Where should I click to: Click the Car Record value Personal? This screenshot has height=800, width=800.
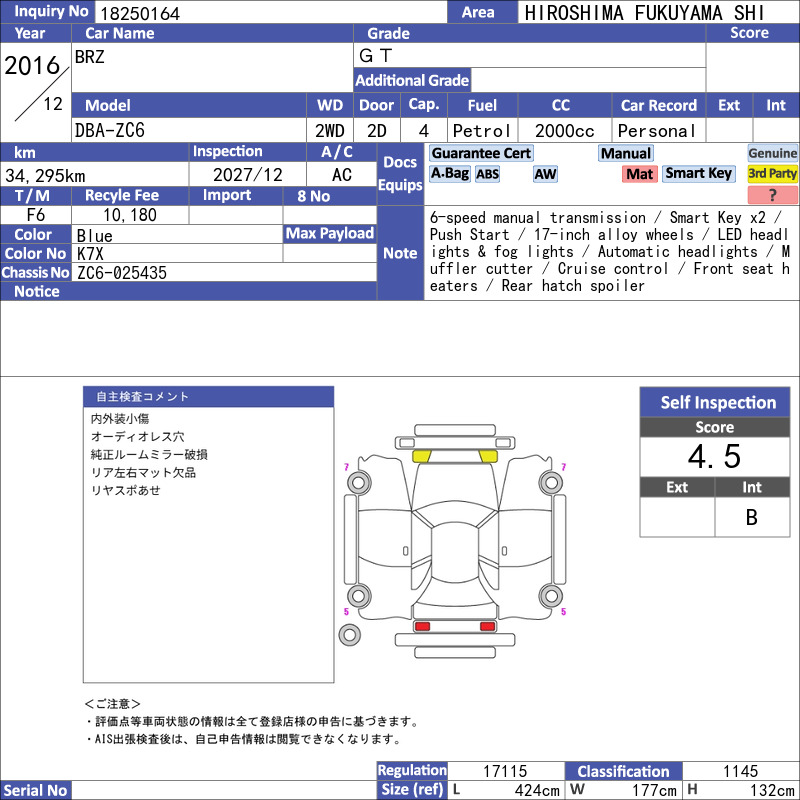657,131
